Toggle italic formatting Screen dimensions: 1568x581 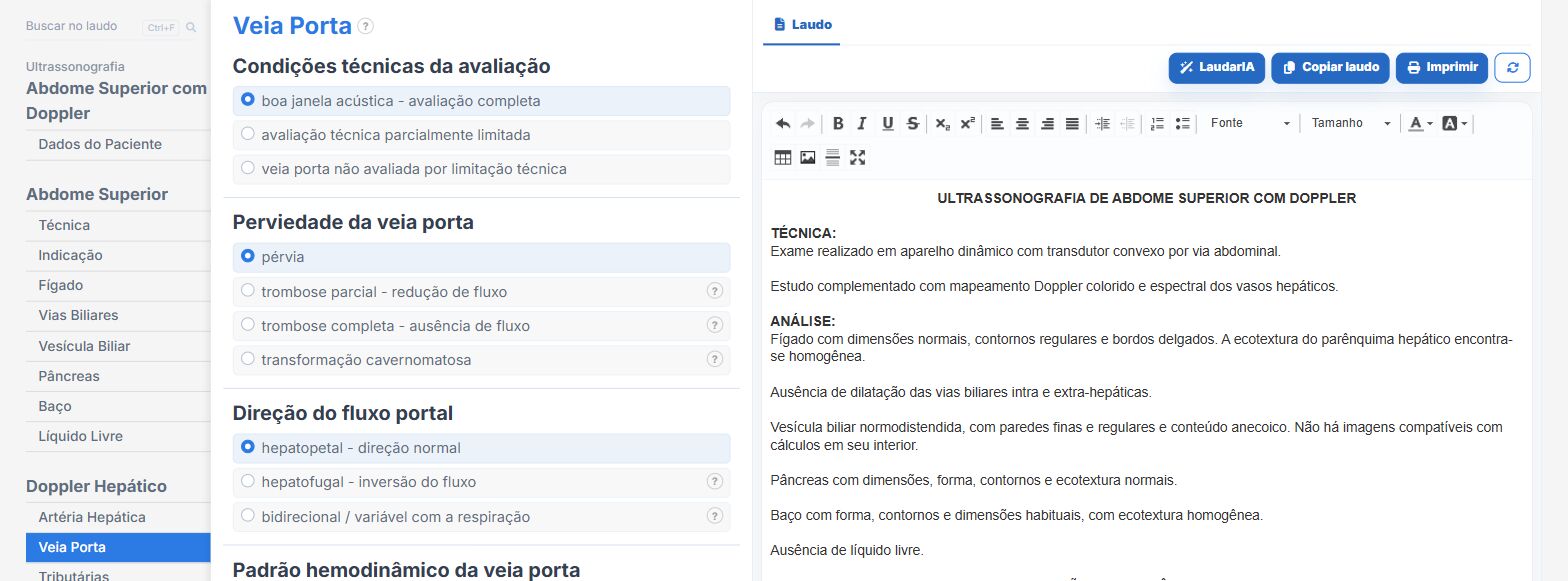tap(862, 123)
